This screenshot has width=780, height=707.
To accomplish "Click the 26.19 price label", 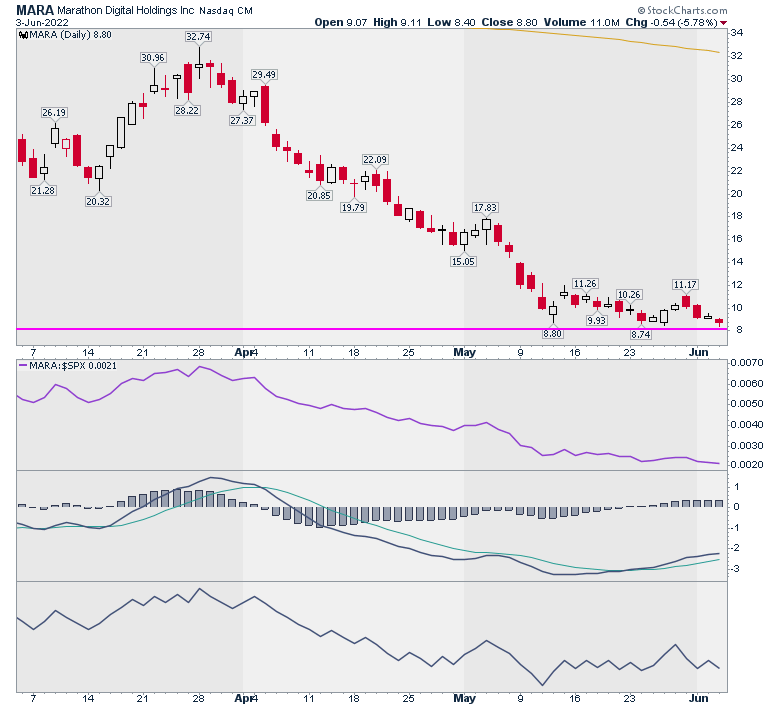I will [x=54, y=112].
